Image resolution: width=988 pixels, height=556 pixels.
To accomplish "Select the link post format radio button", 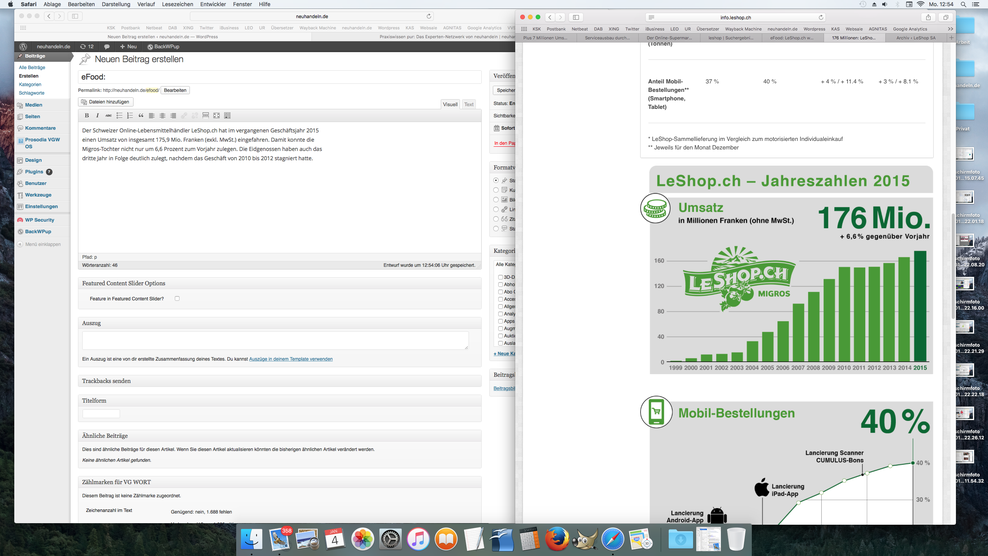I will pos(496,209).
